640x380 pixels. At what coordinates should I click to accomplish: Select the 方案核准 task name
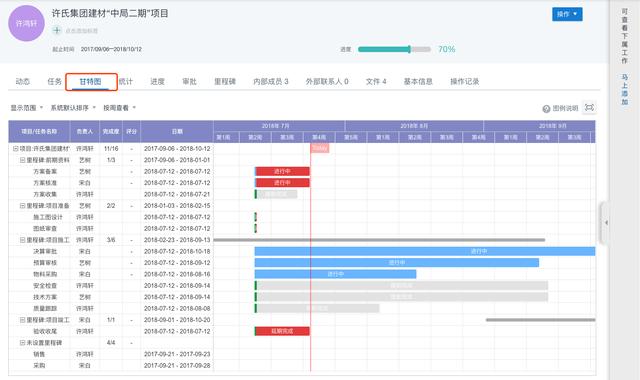pos(45,183)
